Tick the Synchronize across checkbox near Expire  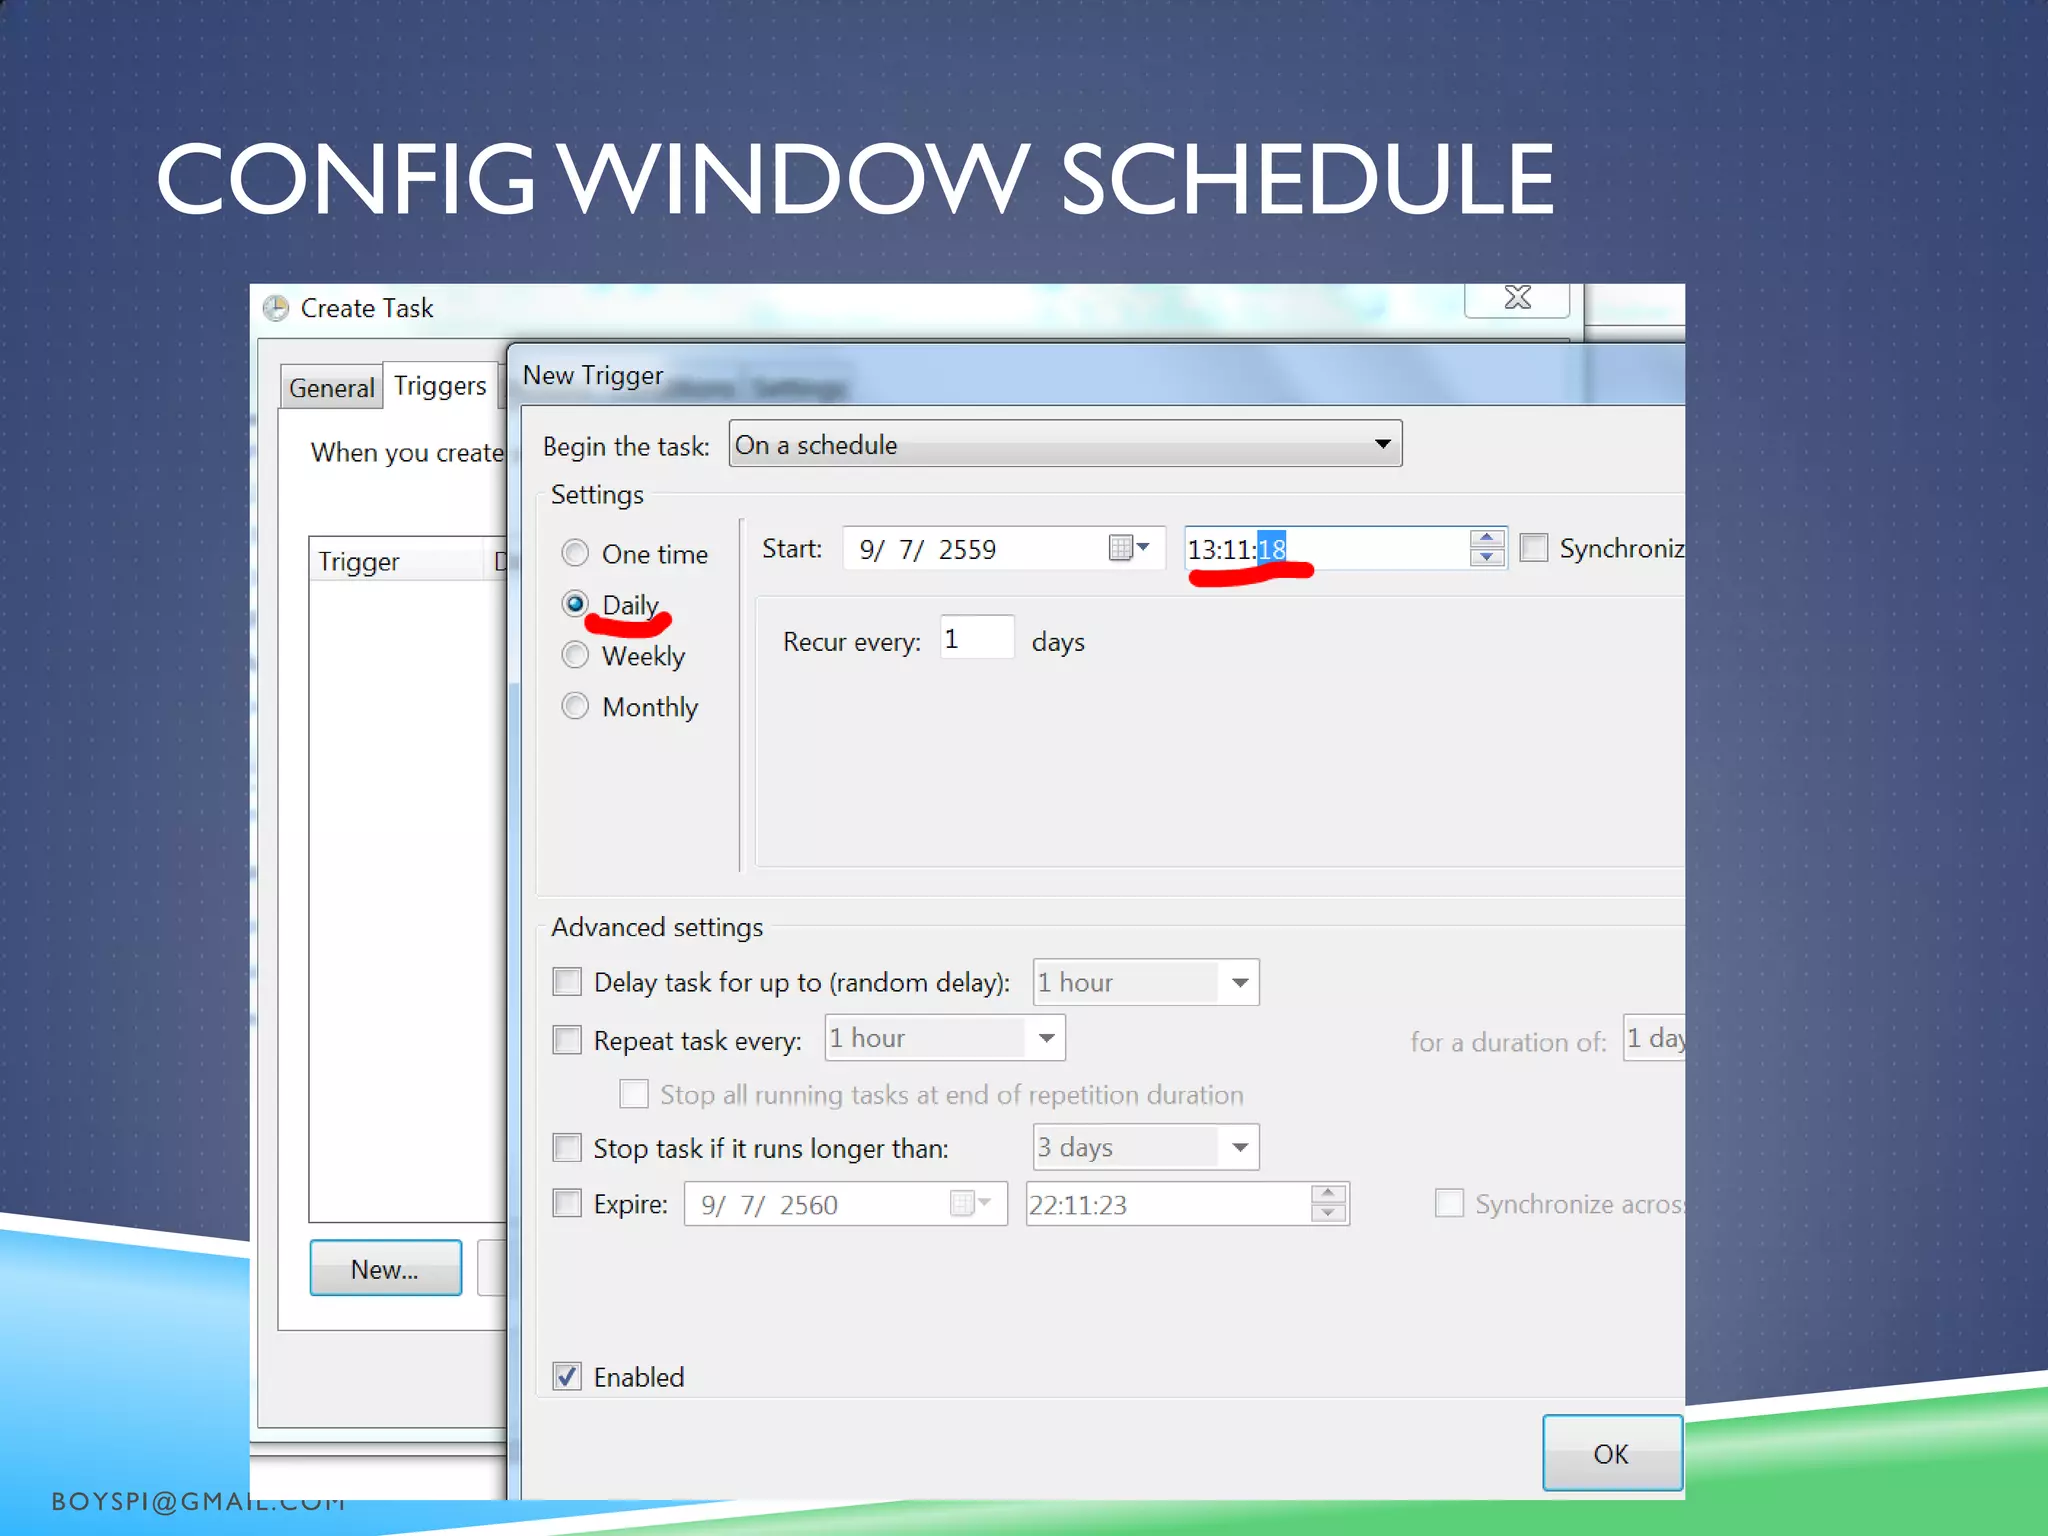pyautogui.click(x=1449, y=1203)
